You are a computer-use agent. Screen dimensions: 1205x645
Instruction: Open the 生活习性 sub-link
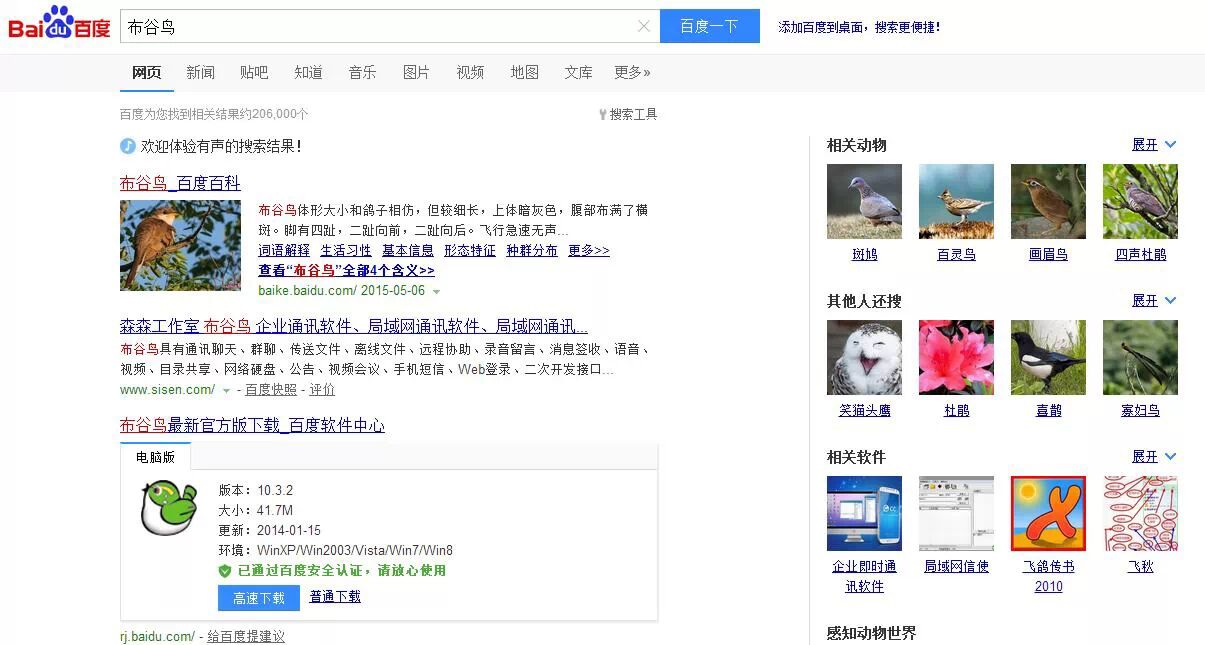346,250
